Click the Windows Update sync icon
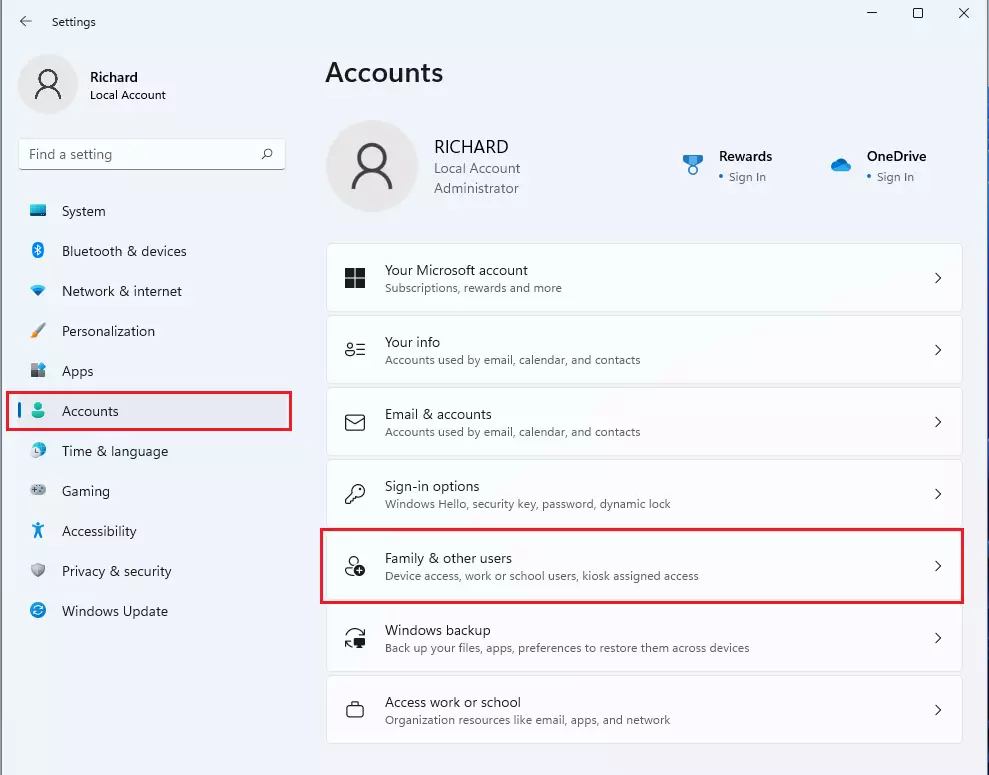This screenshot has height=775, width=989. (x=38, y=610)
